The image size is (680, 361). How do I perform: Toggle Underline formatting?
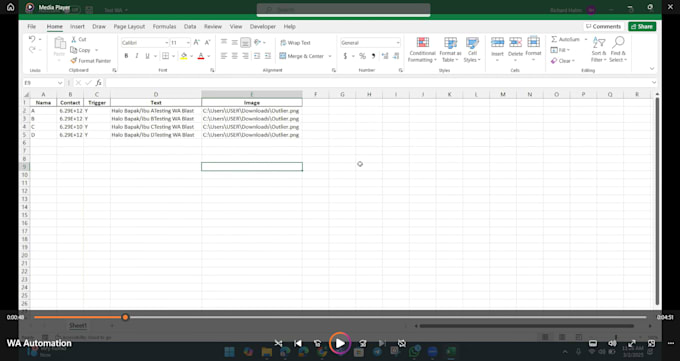(x=147, y=56)
